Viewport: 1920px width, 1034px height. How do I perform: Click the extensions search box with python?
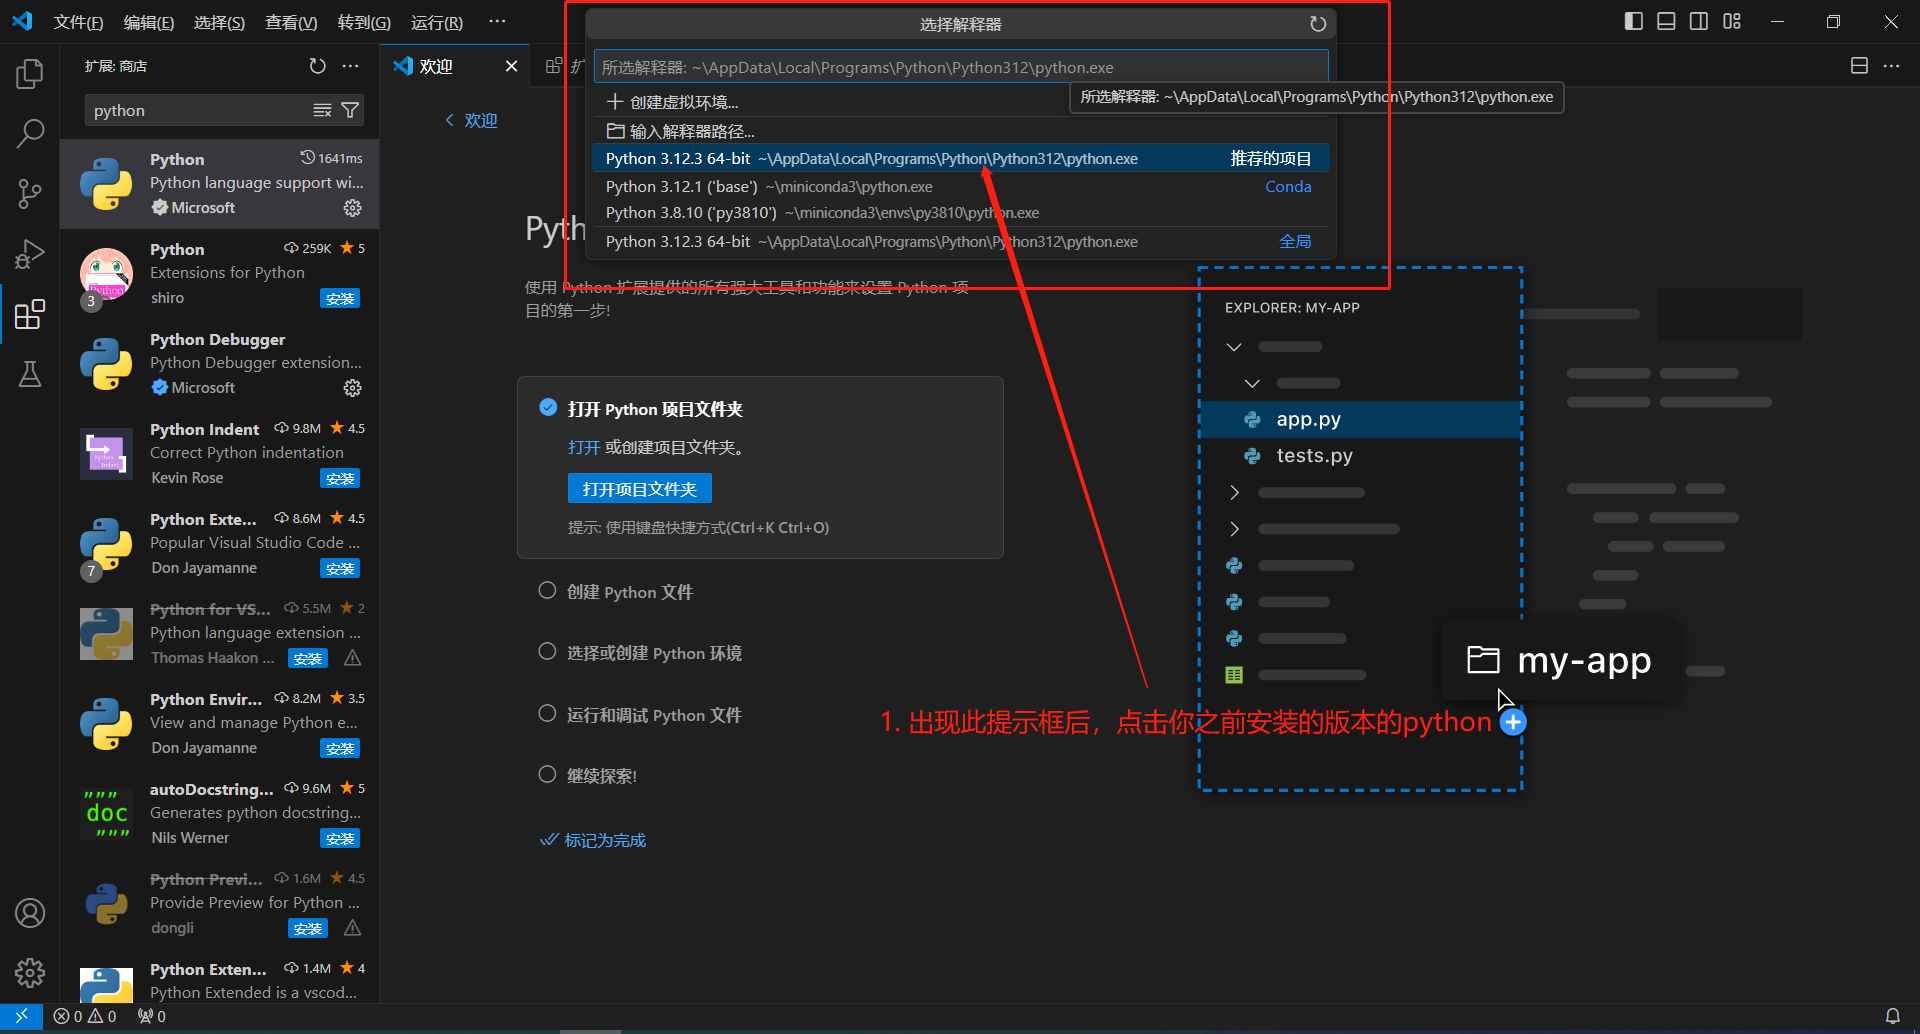point(200,110)
